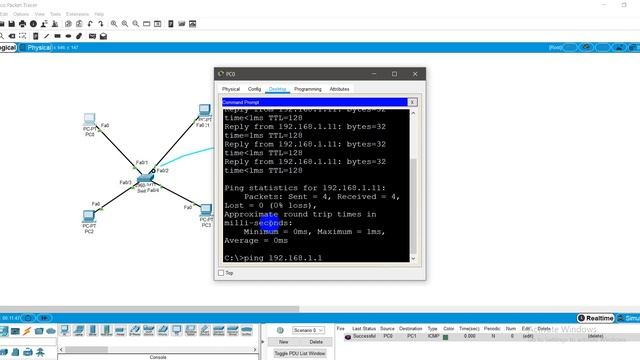The width and height of the screenshot is (640, 360).
Task: Click the PC0 computer in topology
Action: click(89, 119)
